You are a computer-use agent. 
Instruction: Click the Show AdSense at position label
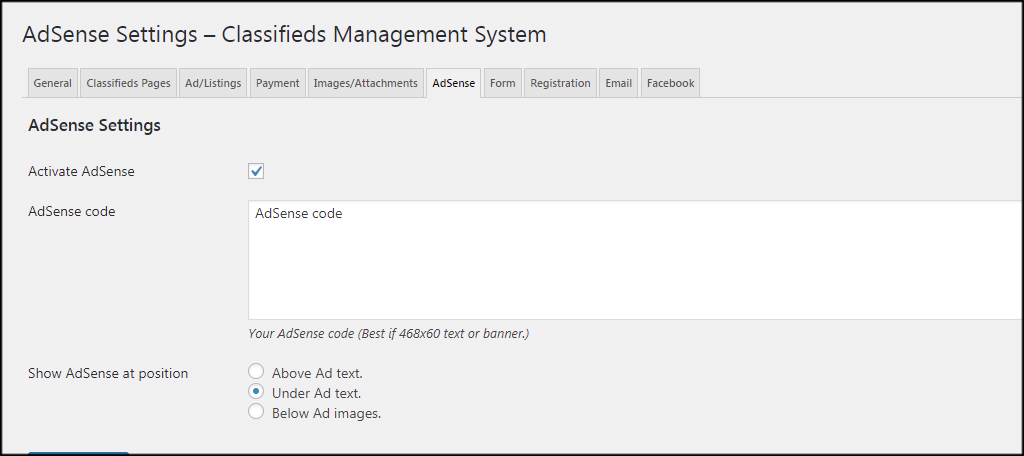(x=108, y=373)
